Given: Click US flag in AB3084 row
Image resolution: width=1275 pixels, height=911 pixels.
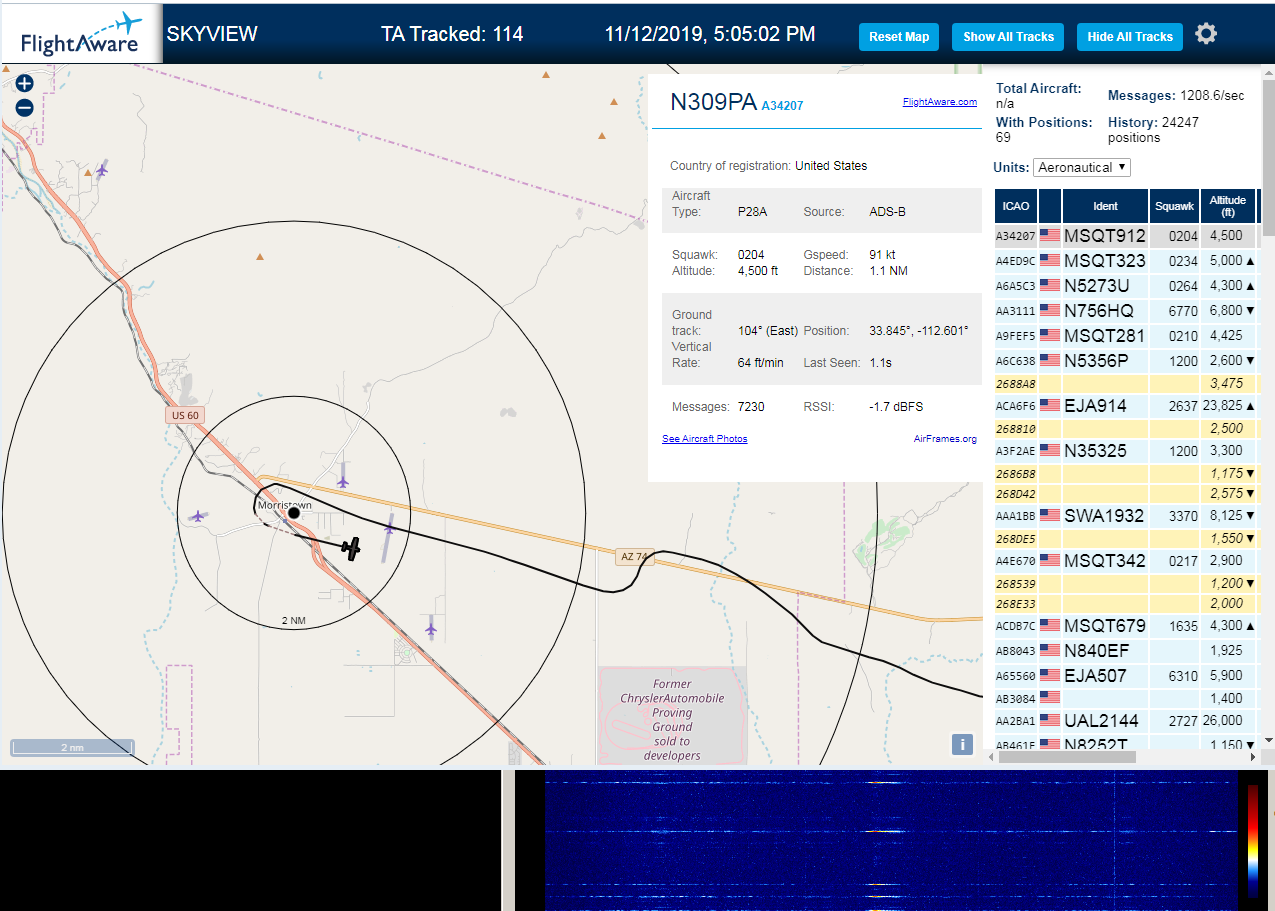Looking at the screenshot, I should click(1050, 697).
